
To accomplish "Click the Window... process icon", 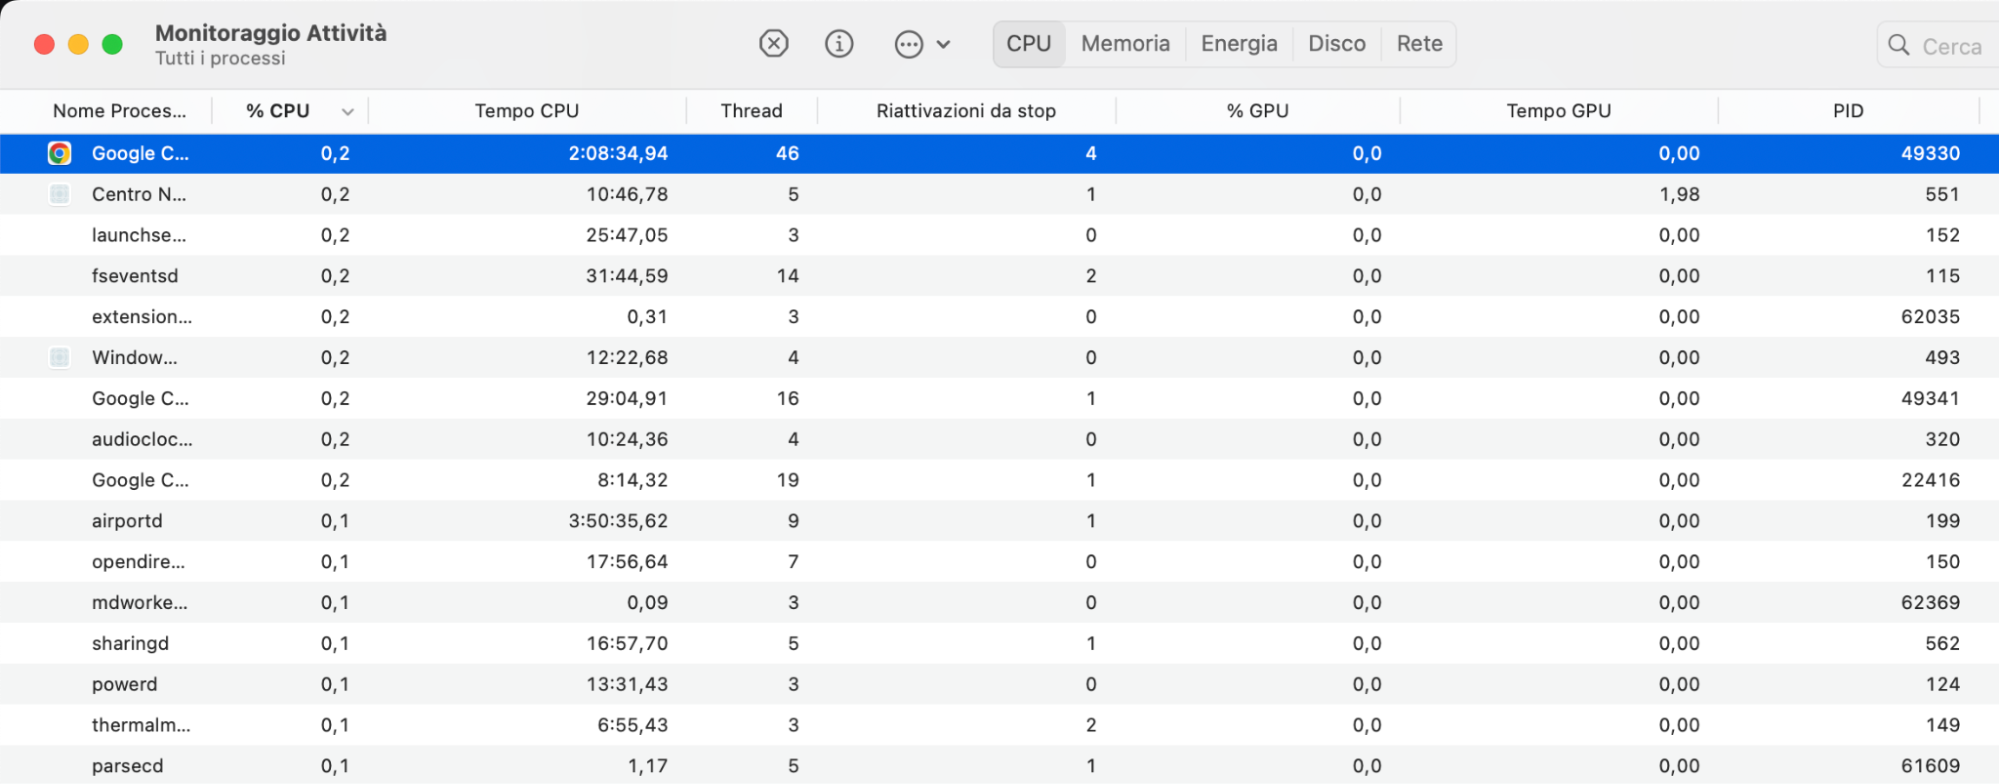I will click(x=60, y=357).
